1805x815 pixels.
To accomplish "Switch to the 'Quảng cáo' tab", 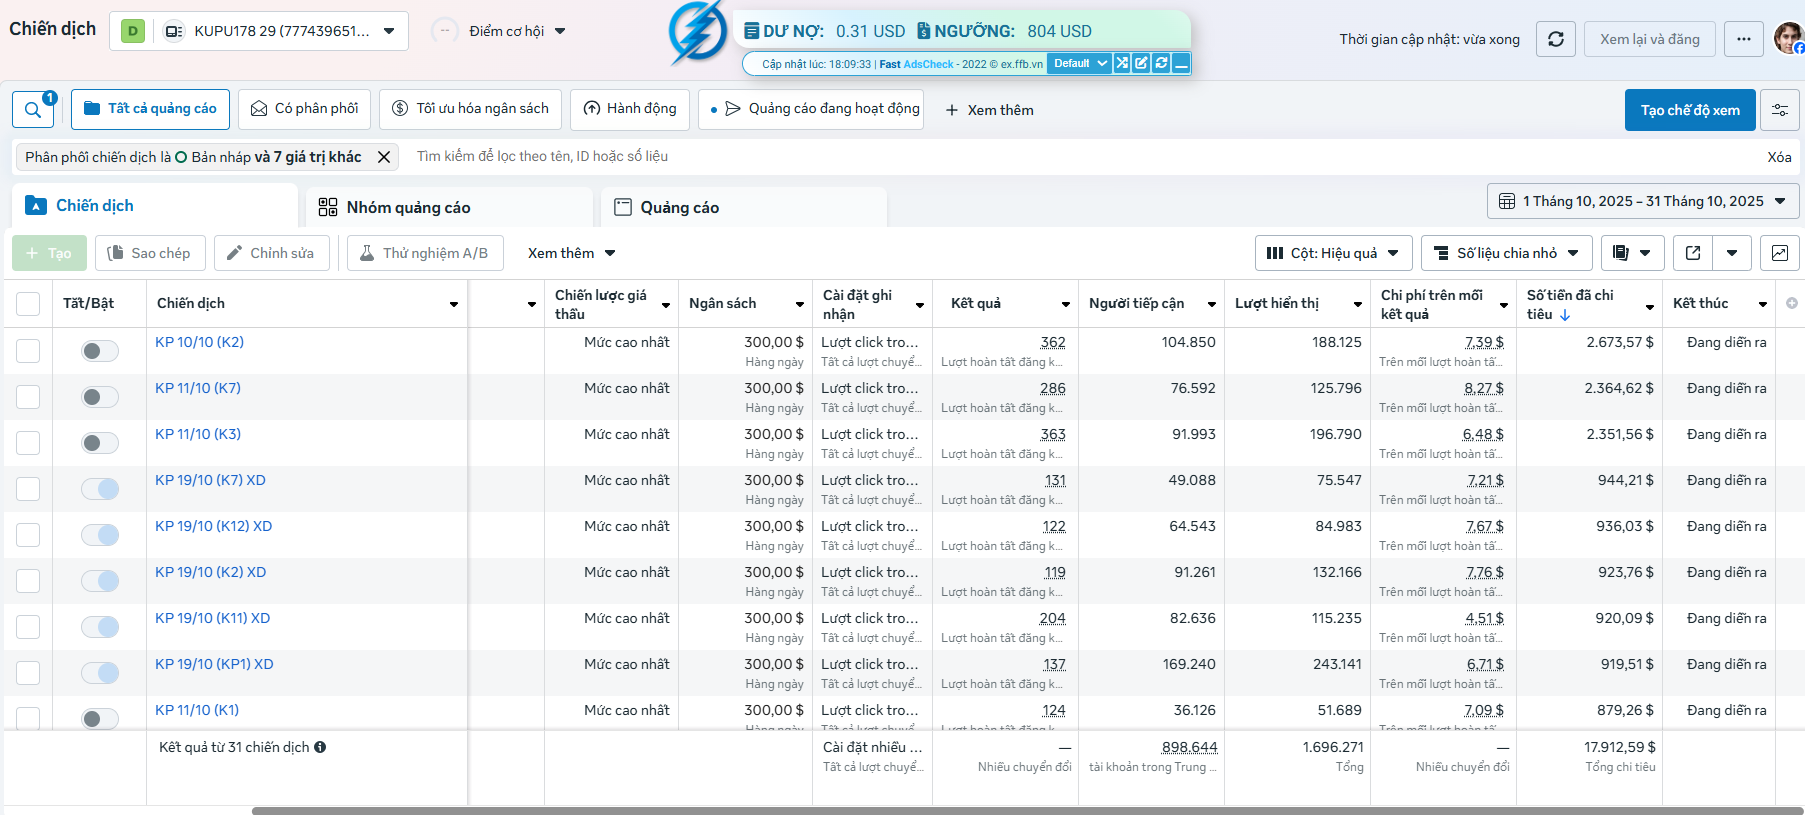I will coord(743,207).
